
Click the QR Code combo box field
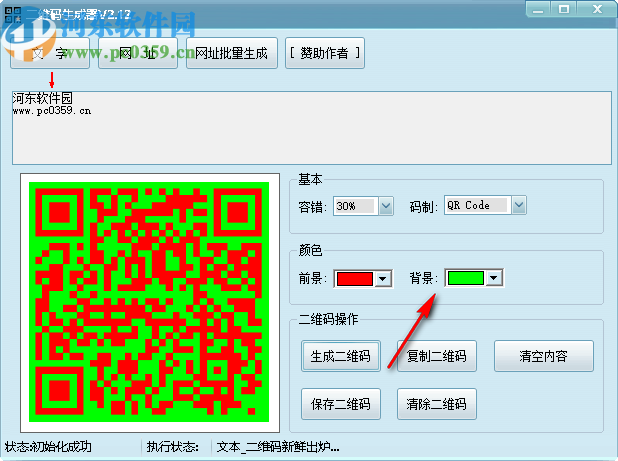coord(478,205)
